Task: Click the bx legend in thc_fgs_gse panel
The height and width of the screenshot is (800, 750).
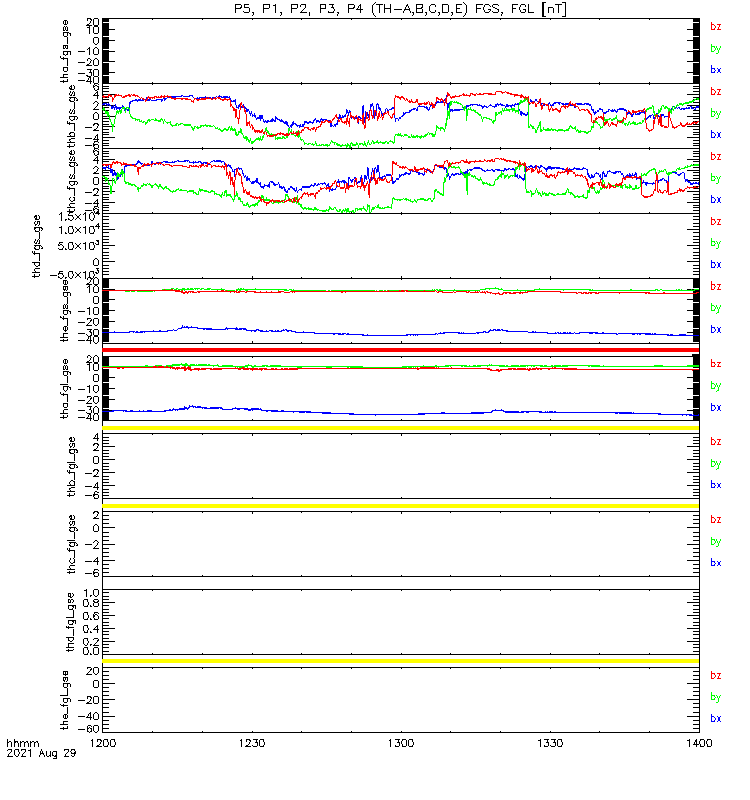Action: point(716,199)
